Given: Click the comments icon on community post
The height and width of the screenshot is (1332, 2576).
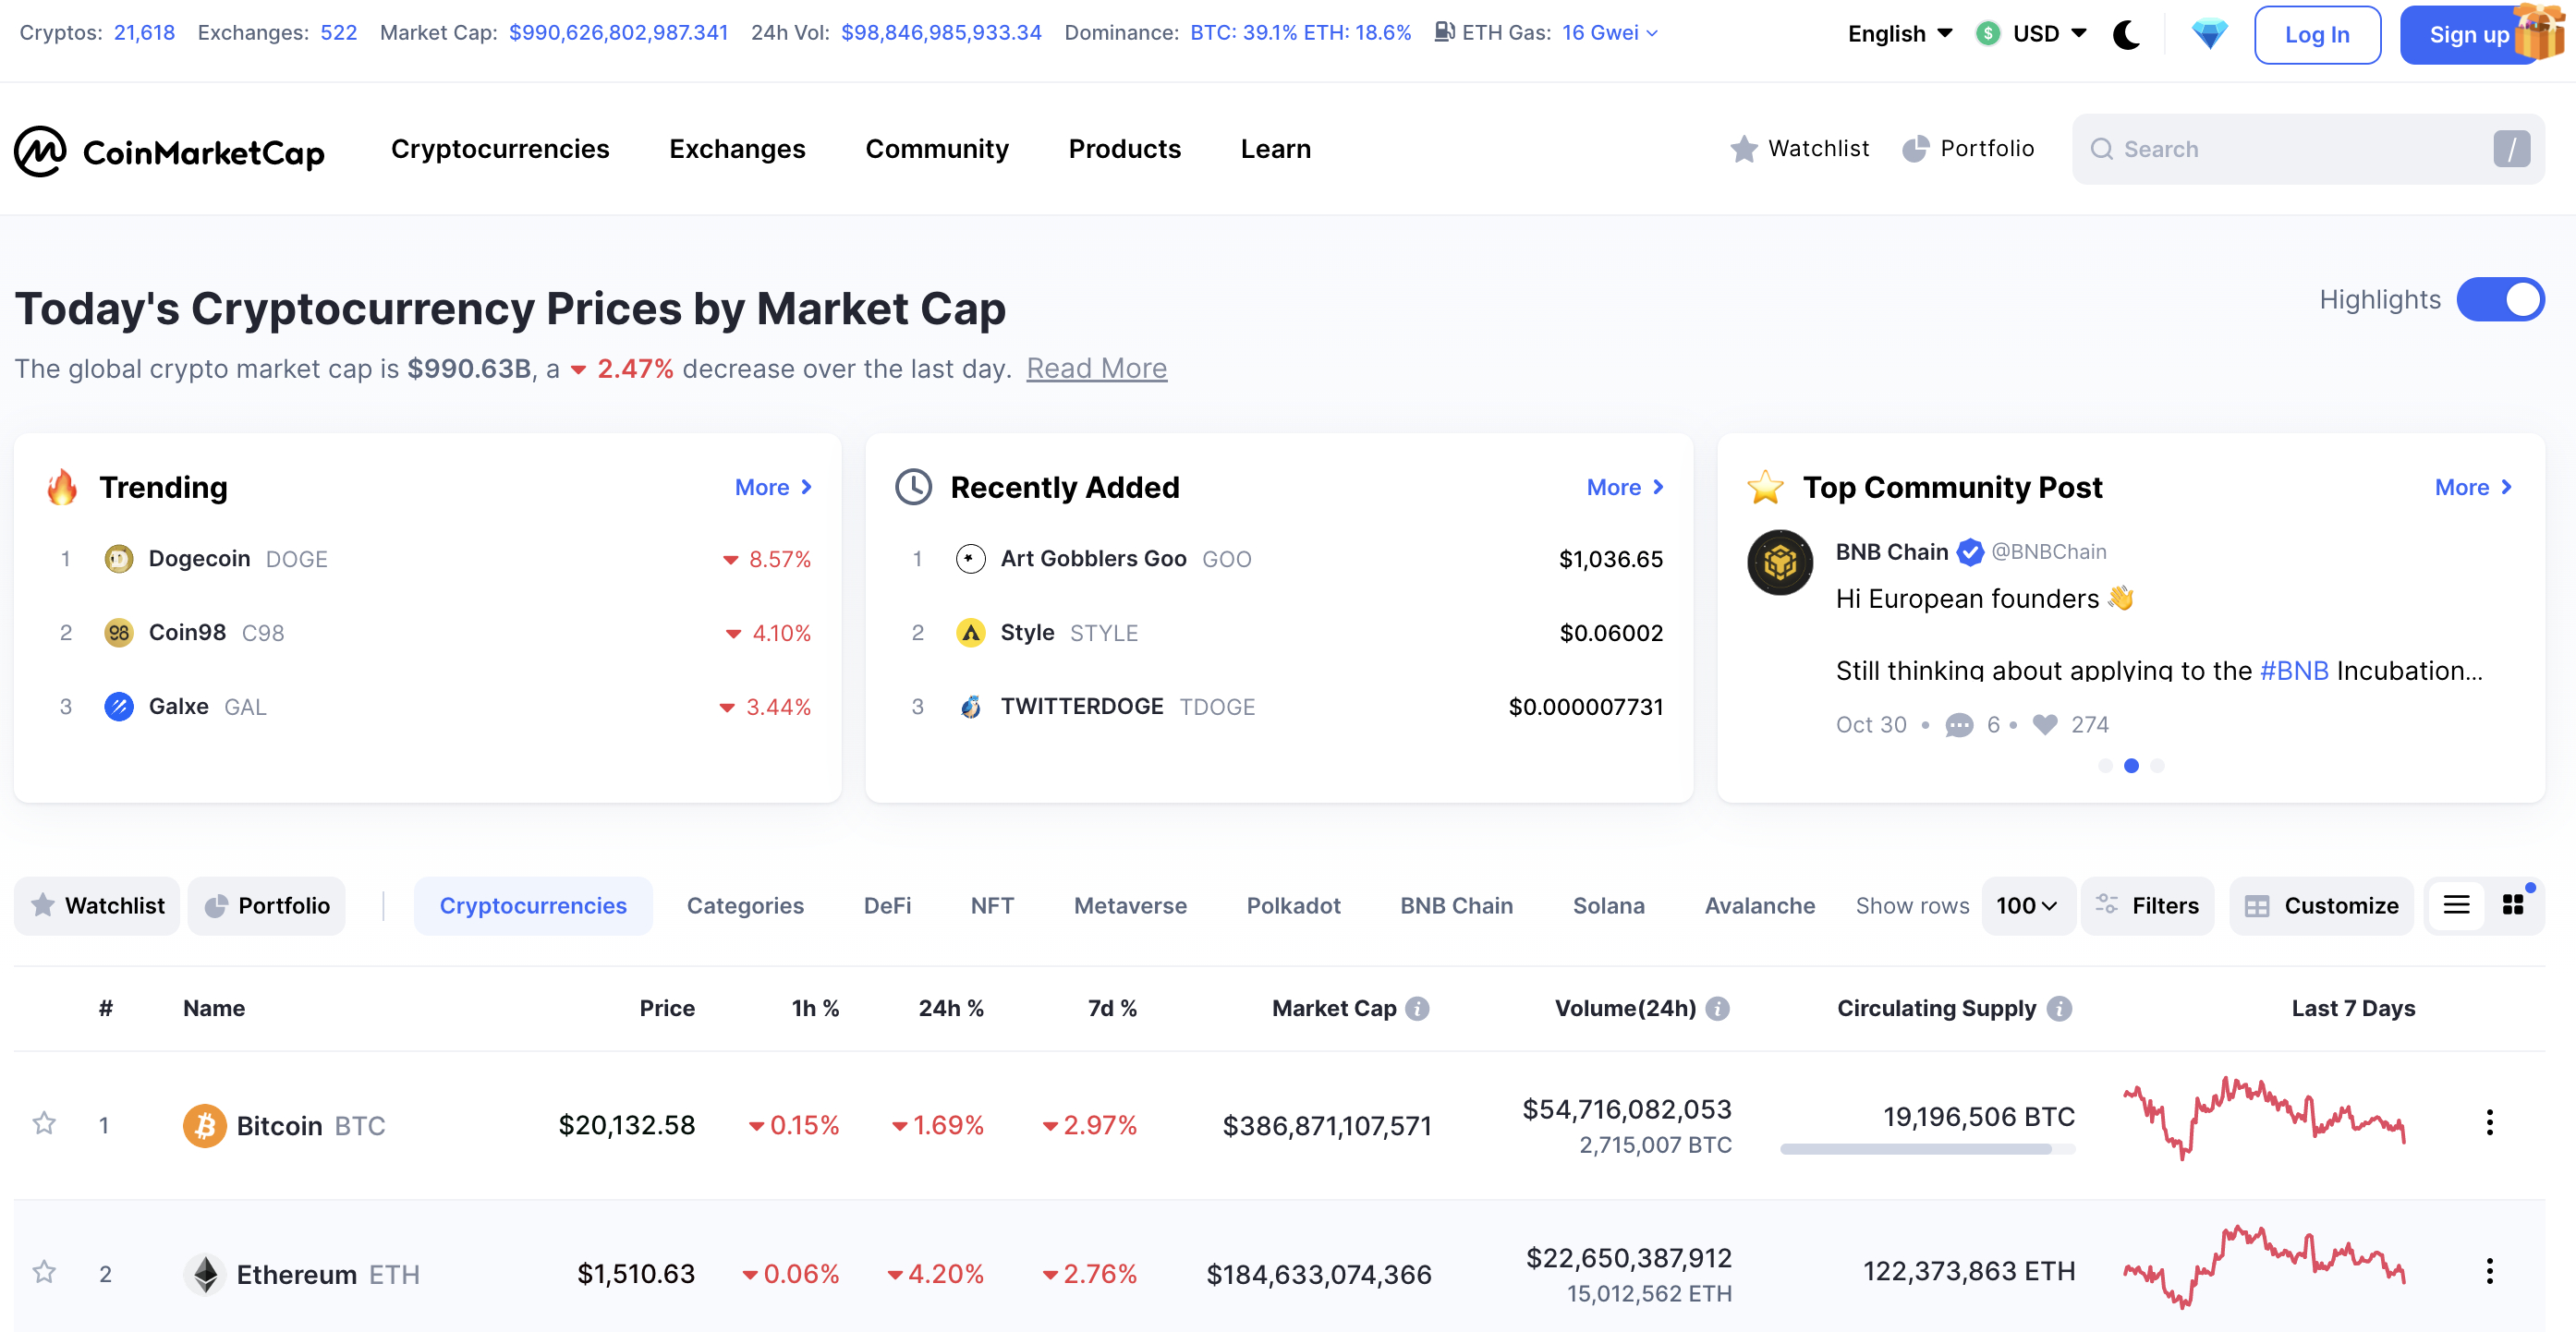Looking at the screenshot, I should click(1958, 725).
